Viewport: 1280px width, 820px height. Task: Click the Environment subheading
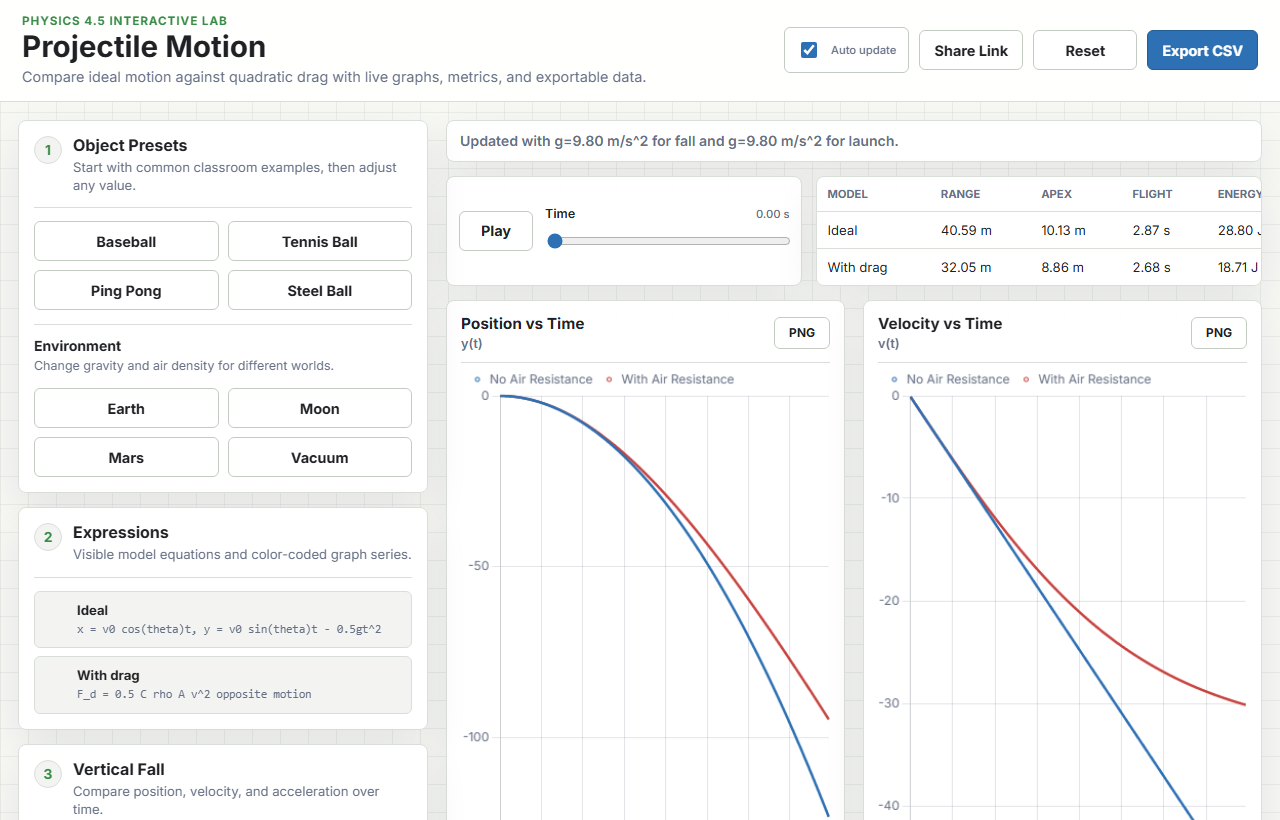78,346
